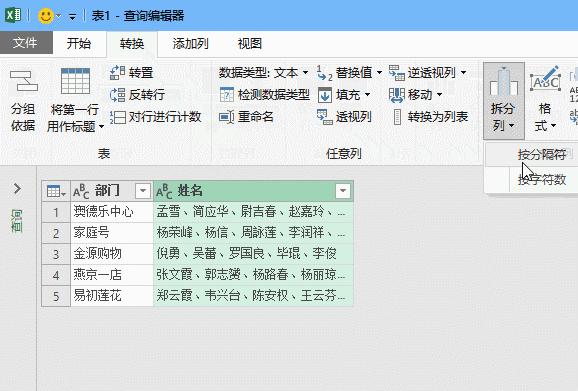The image size is (578, 391).
Task: Click the 对行进行计数 count icon
Action: coord(117,117)
